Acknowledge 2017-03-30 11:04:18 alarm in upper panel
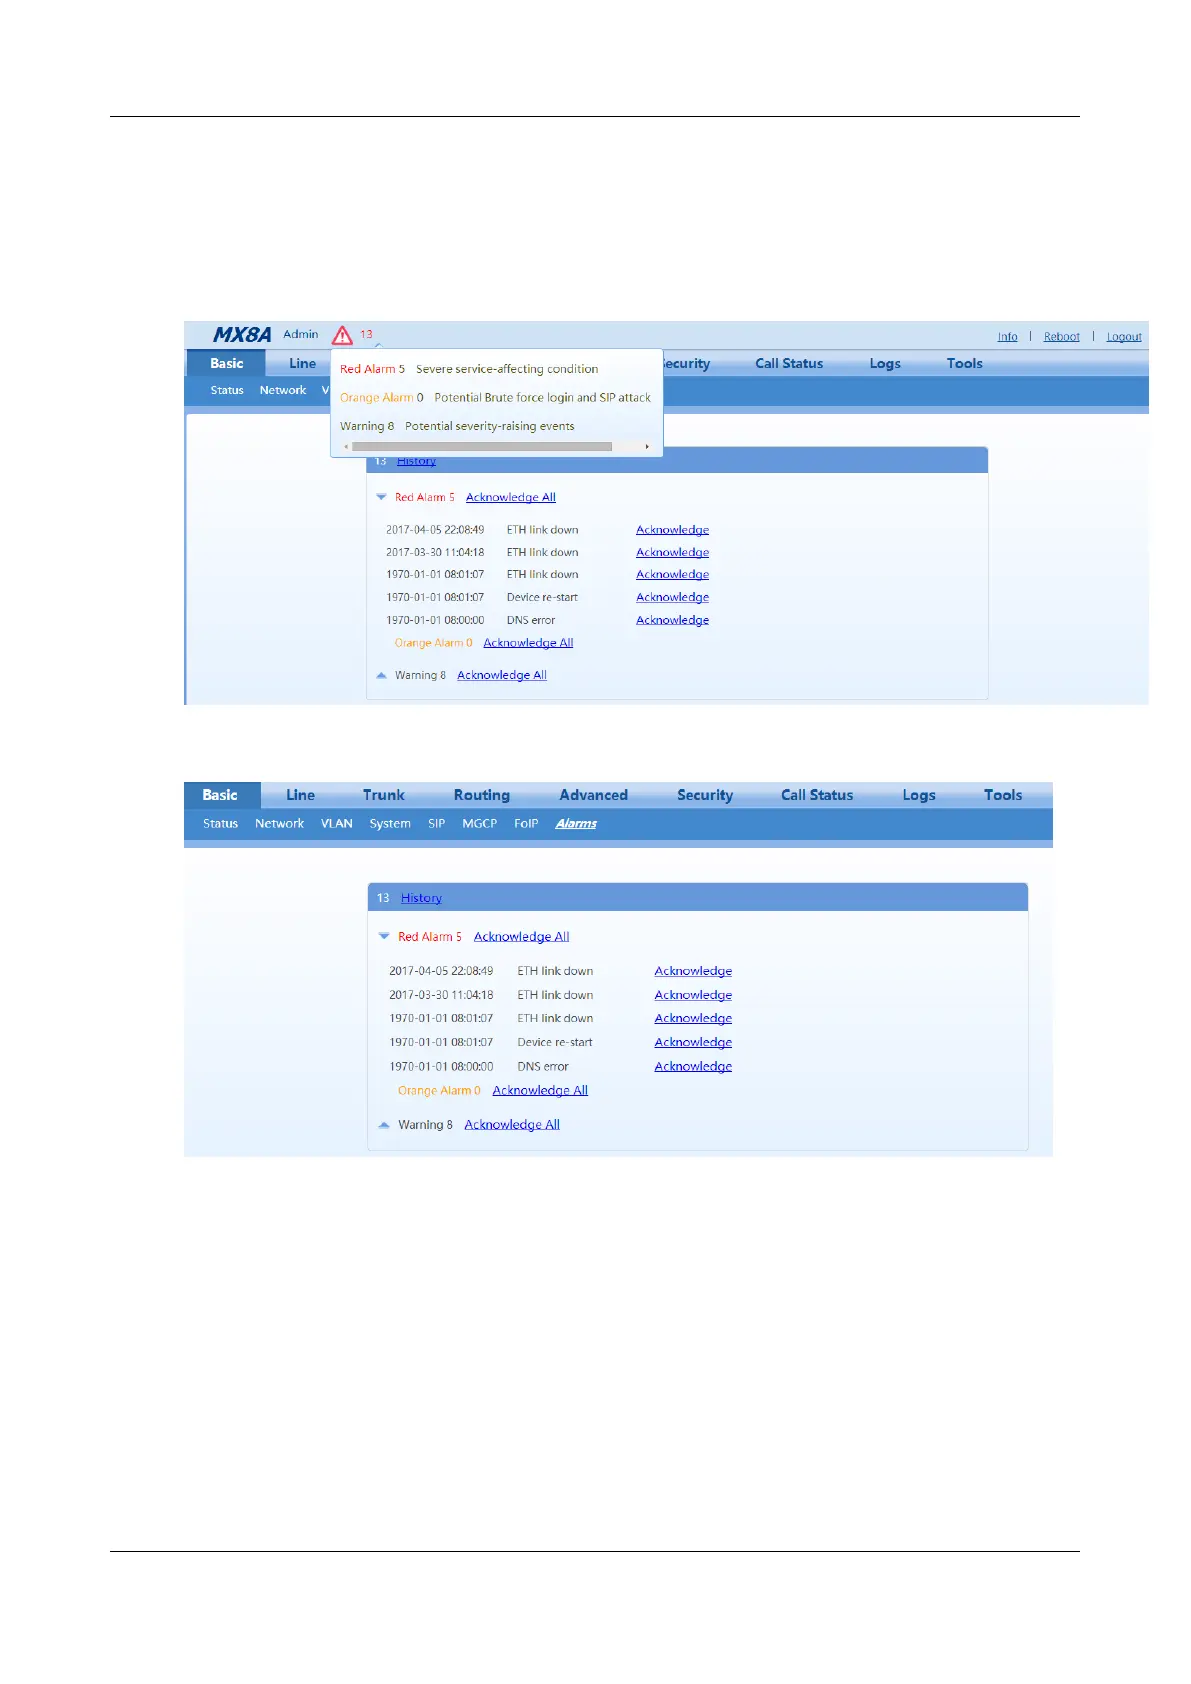Viewport: 1191px width, 1684px height. [x=672, y=552]
